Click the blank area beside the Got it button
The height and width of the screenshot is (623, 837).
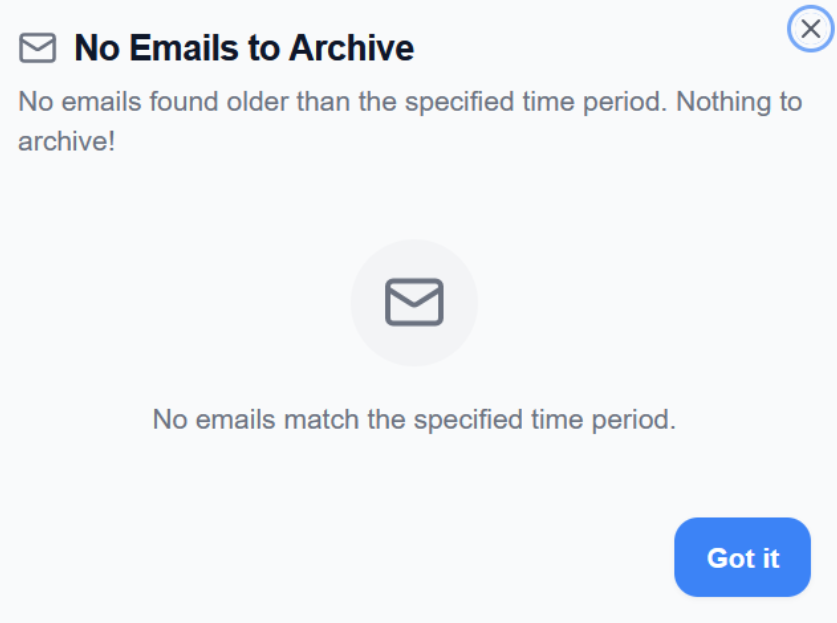click(x=350, y=558)
